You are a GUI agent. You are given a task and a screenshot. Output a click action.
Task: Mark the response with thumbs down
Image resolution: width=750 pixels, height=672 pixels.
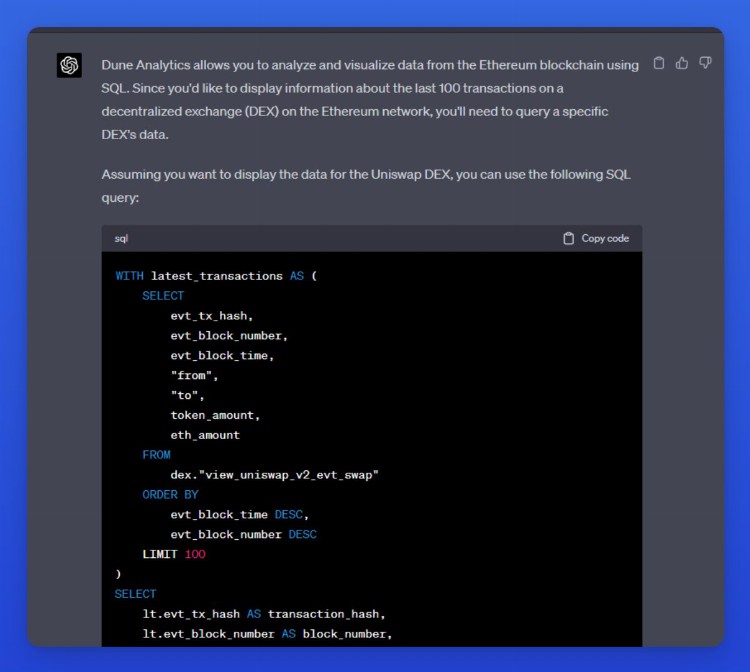tap(706, 63)
